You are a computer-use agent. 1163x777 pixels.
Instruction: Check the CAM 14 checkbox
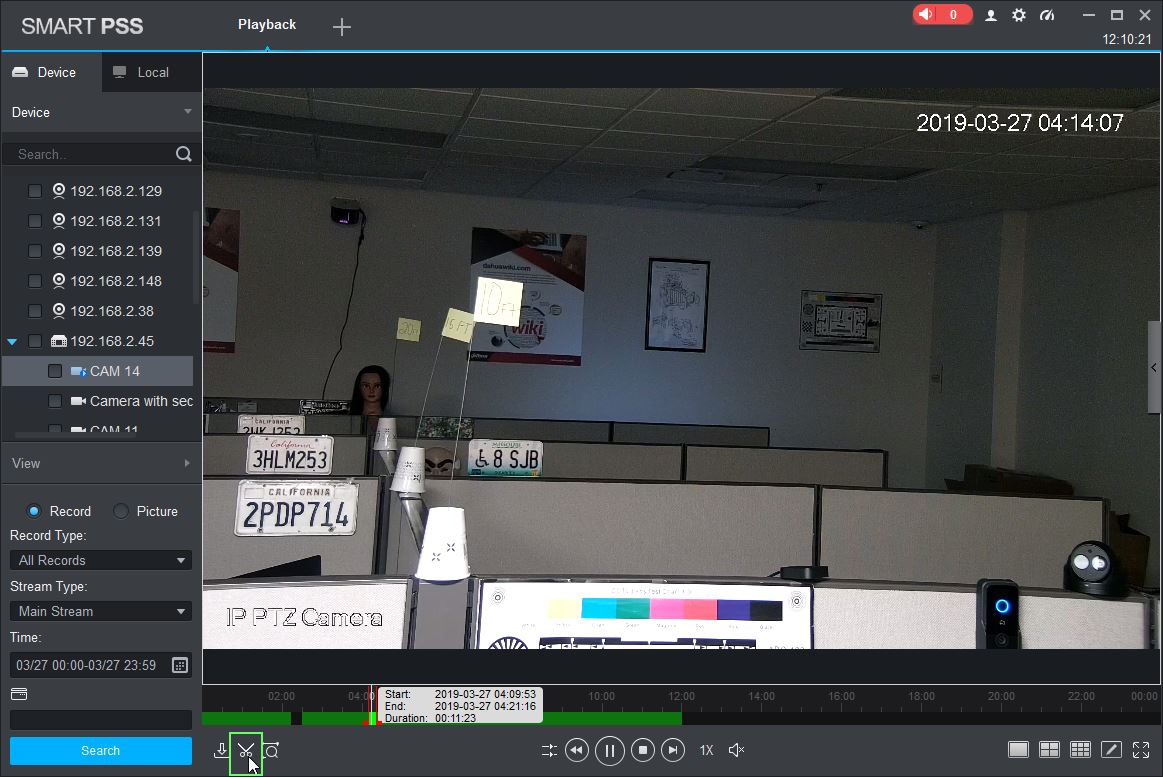pos(55,371)
